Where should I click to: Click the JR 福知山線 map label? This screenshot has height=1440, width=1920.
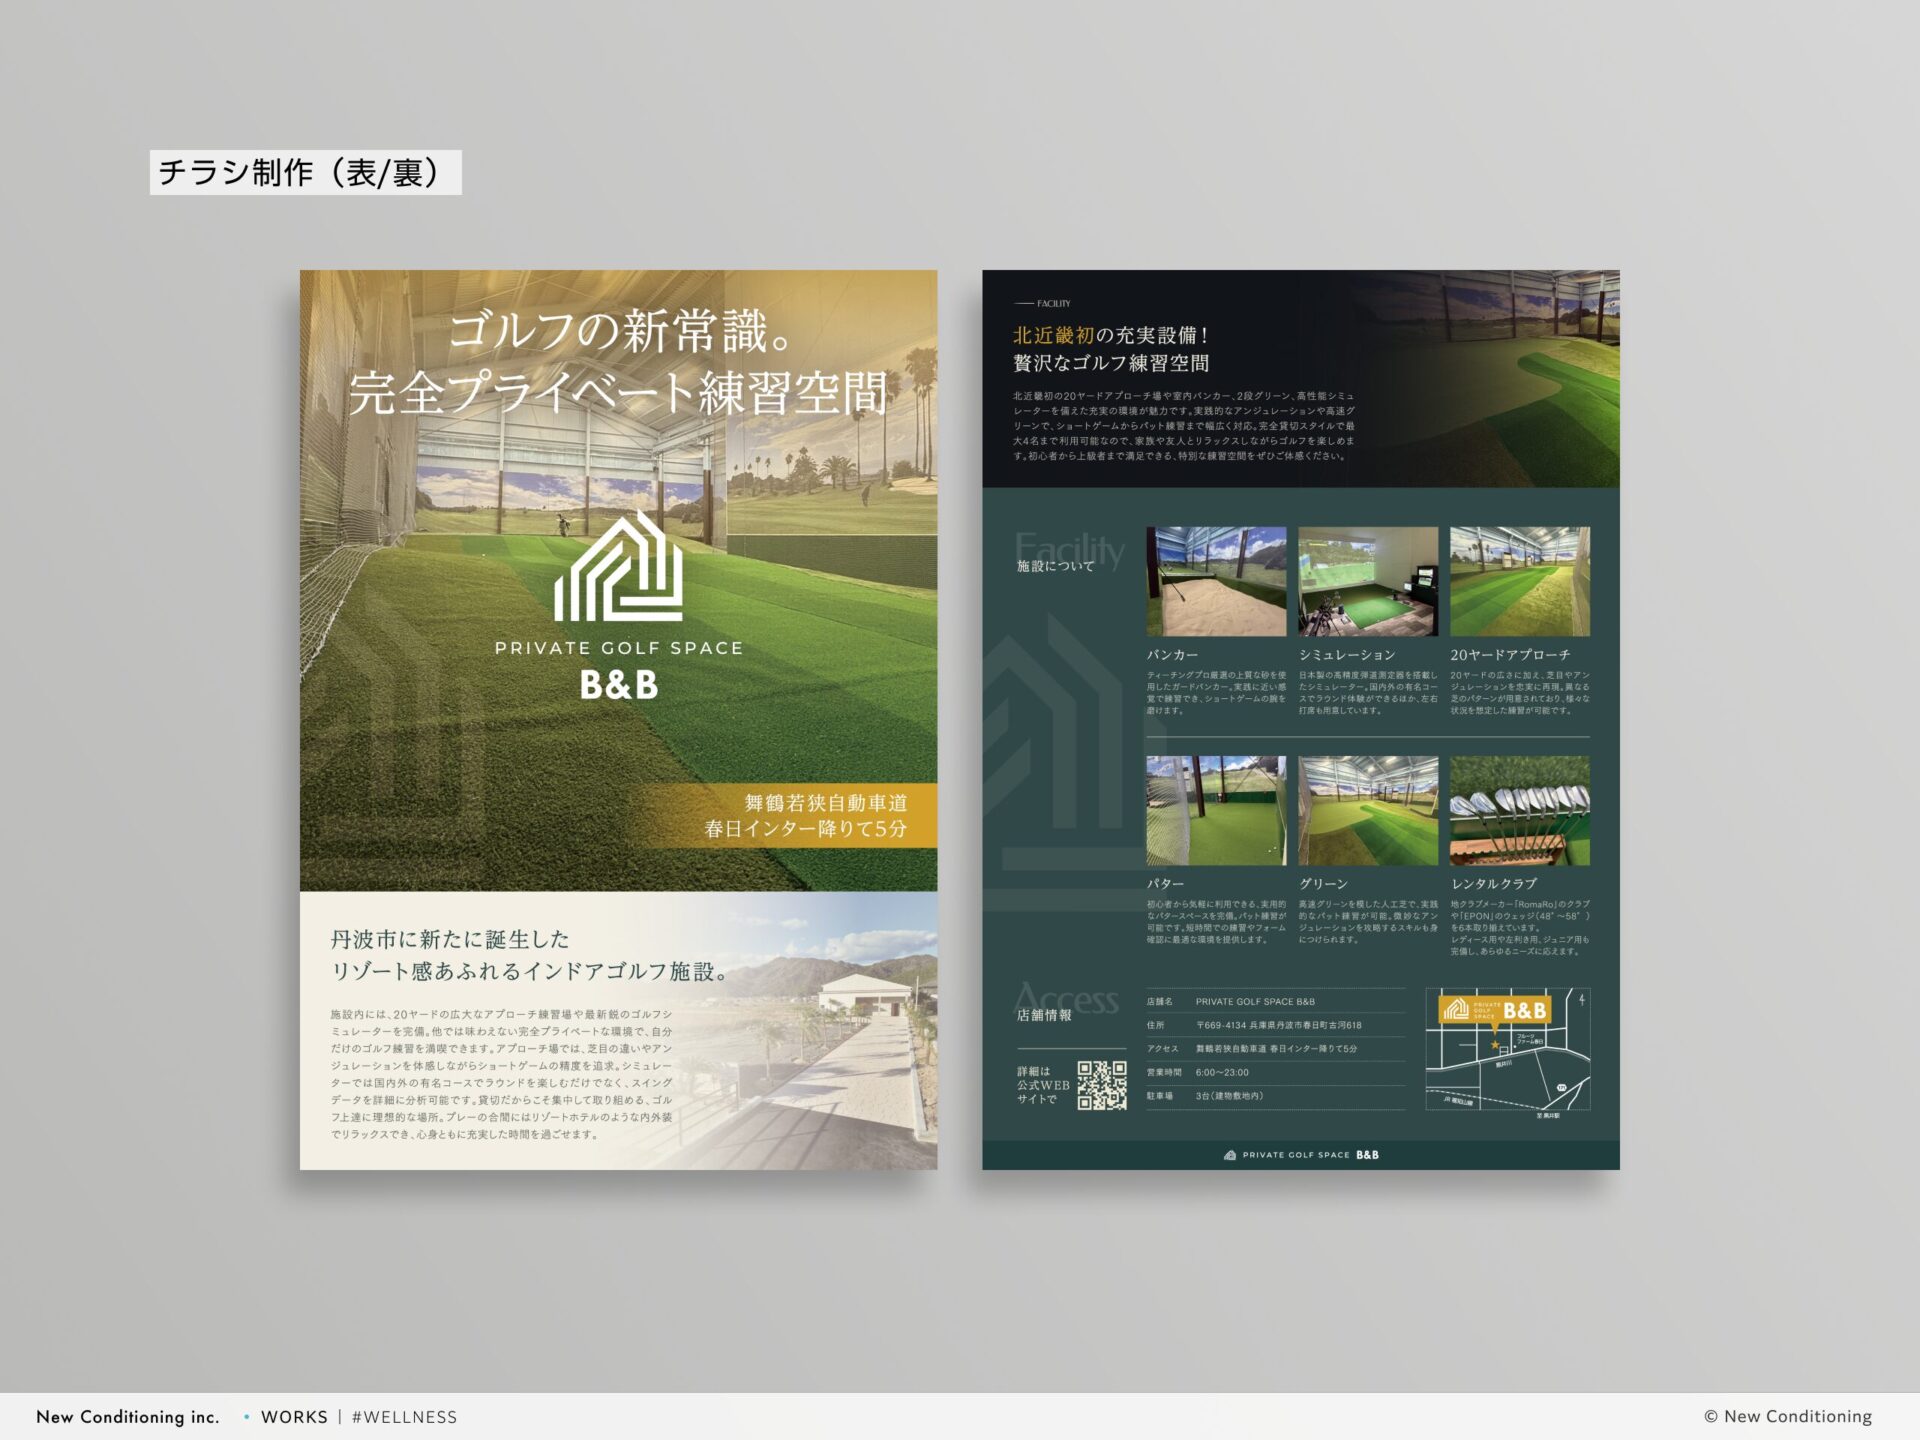click(1458, 1102)
